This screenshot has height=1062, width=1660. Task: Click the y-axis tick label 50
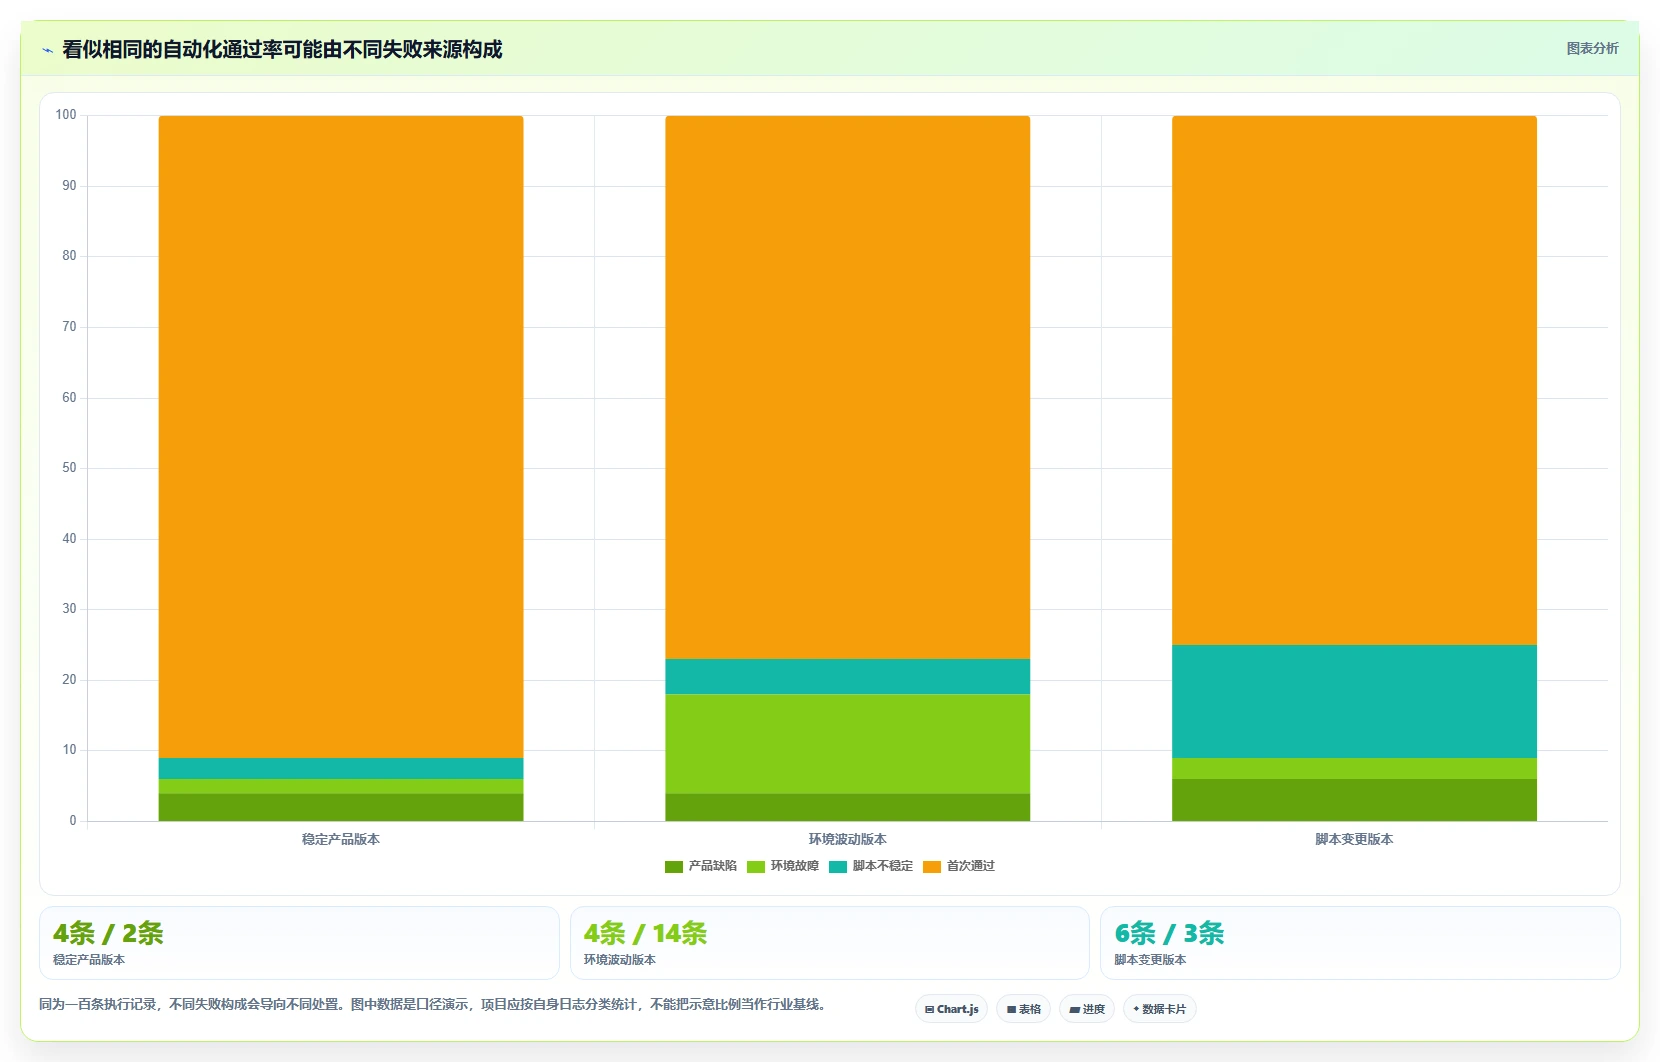[x=69, y=468]
